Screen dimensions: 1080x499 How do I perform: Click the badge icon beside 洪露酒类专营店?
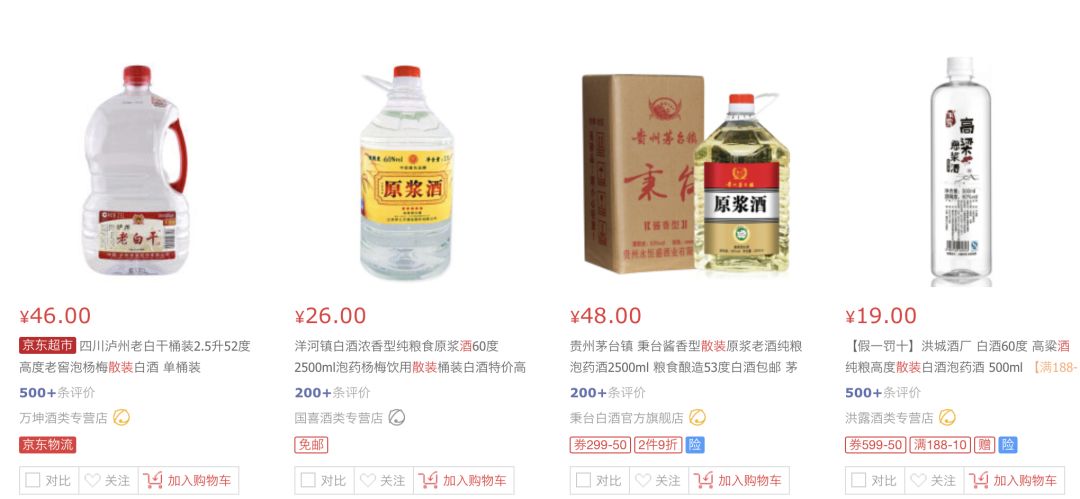[947, 417]
